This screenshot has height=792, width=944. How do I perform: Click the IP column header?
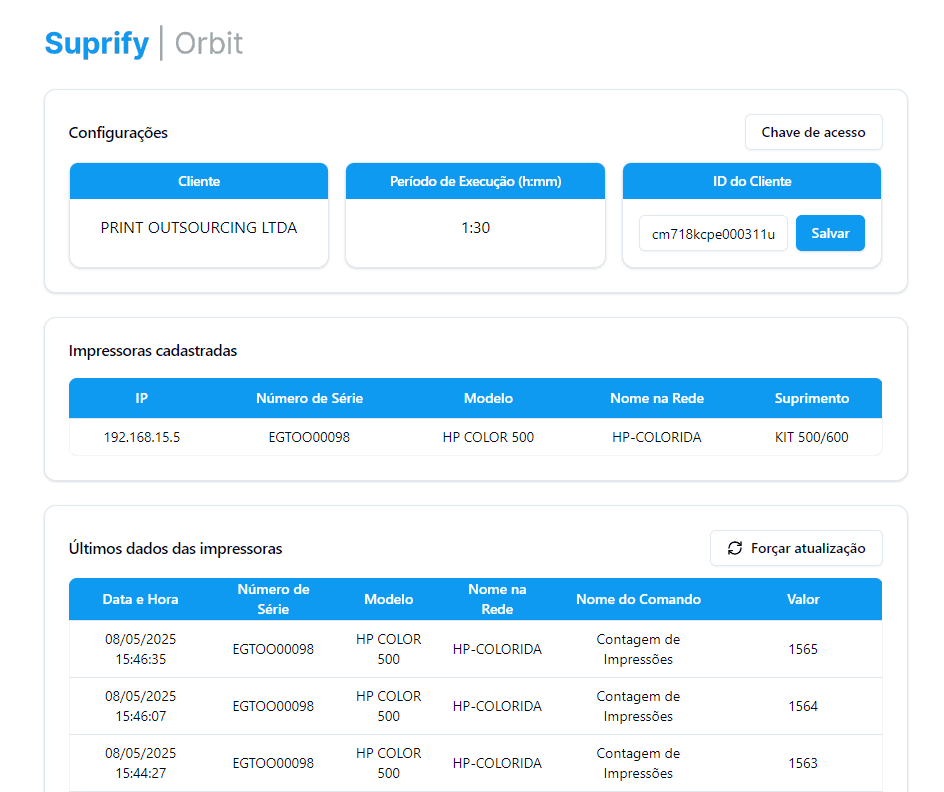[141, 398]
